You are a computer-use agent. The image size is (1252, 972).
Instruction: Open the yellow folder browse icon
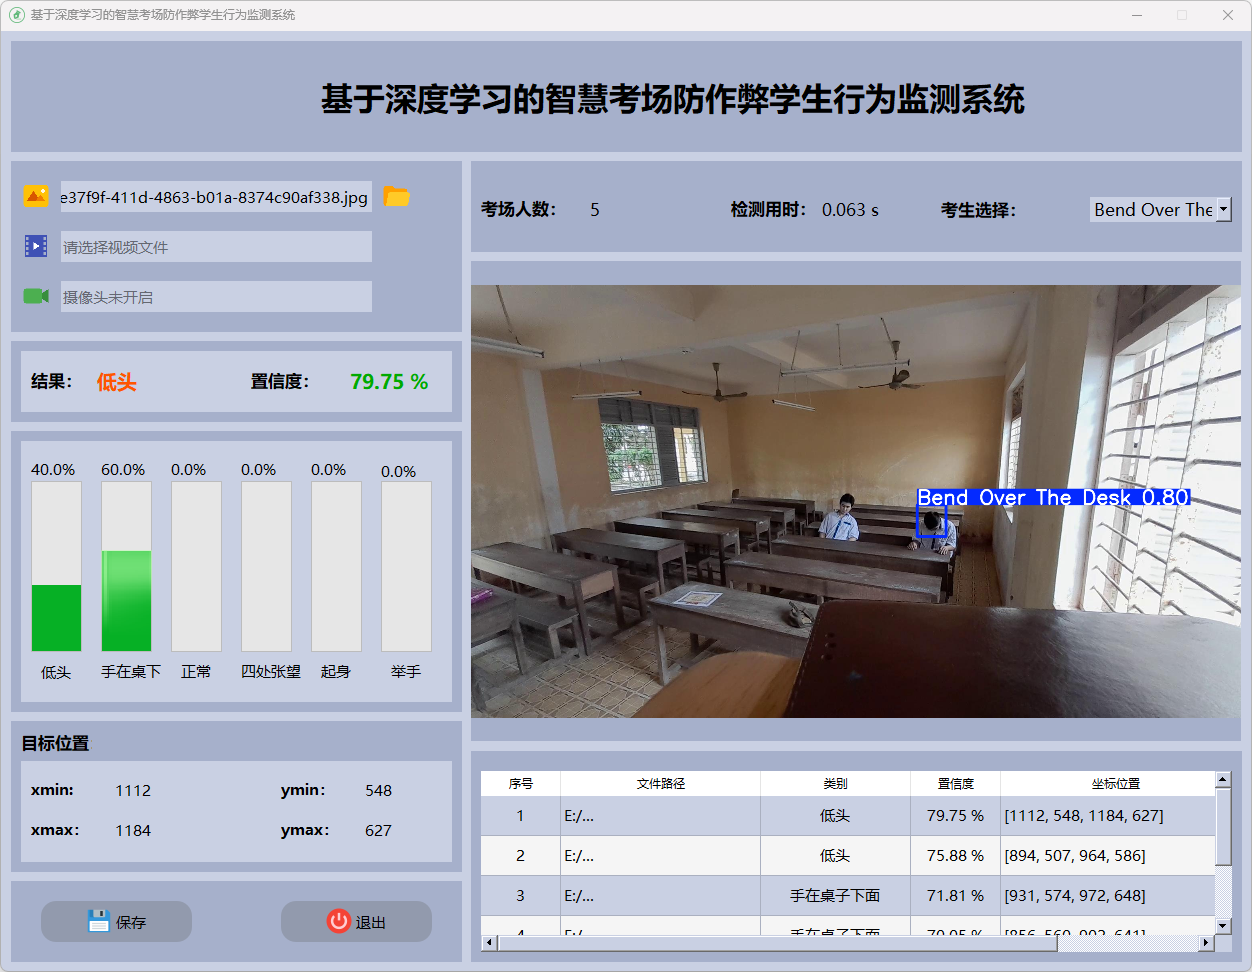point(397,197)
